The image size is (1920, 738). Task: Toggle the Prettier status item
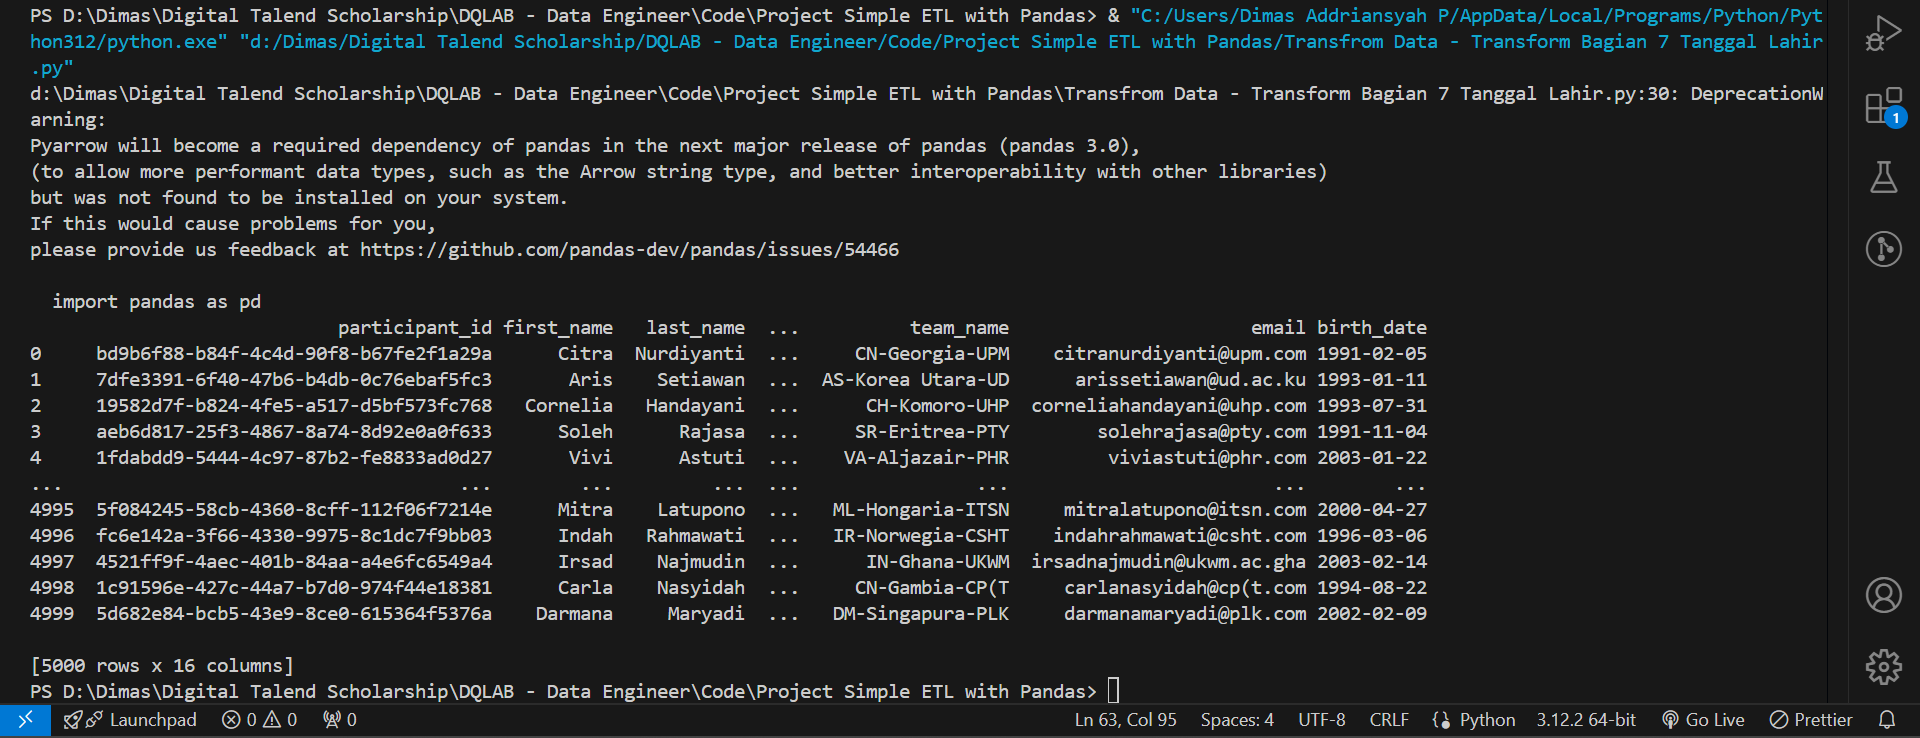[1811, 720]
